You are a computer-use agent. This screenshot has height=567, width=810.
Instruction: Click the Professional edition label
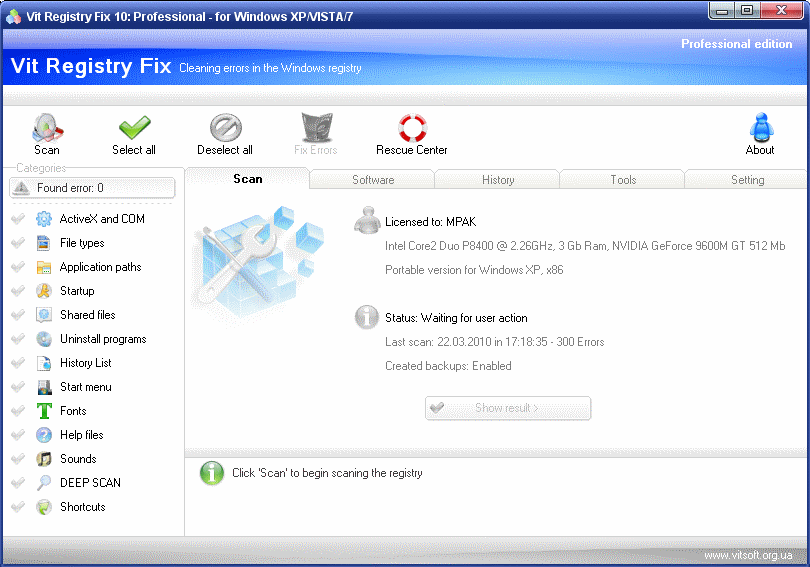pyautogui.click(x=737, y=44)
